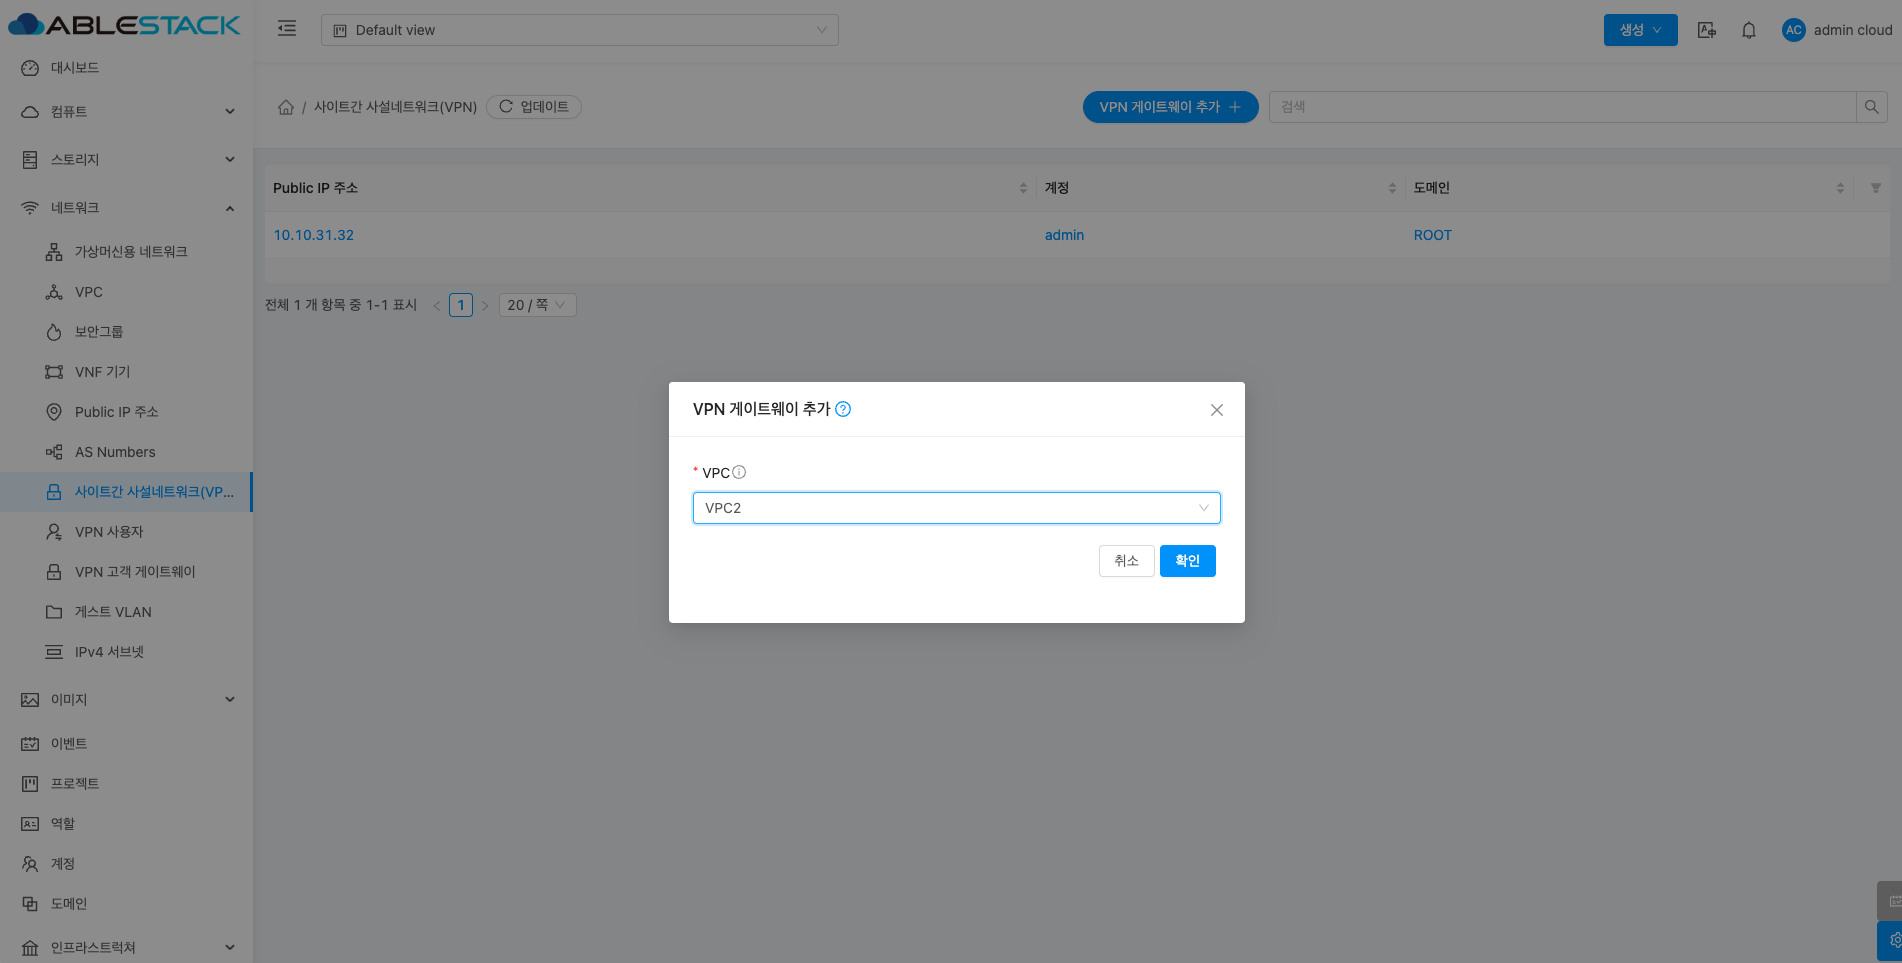Open 이벤트 in sidebar

point(126,744)
